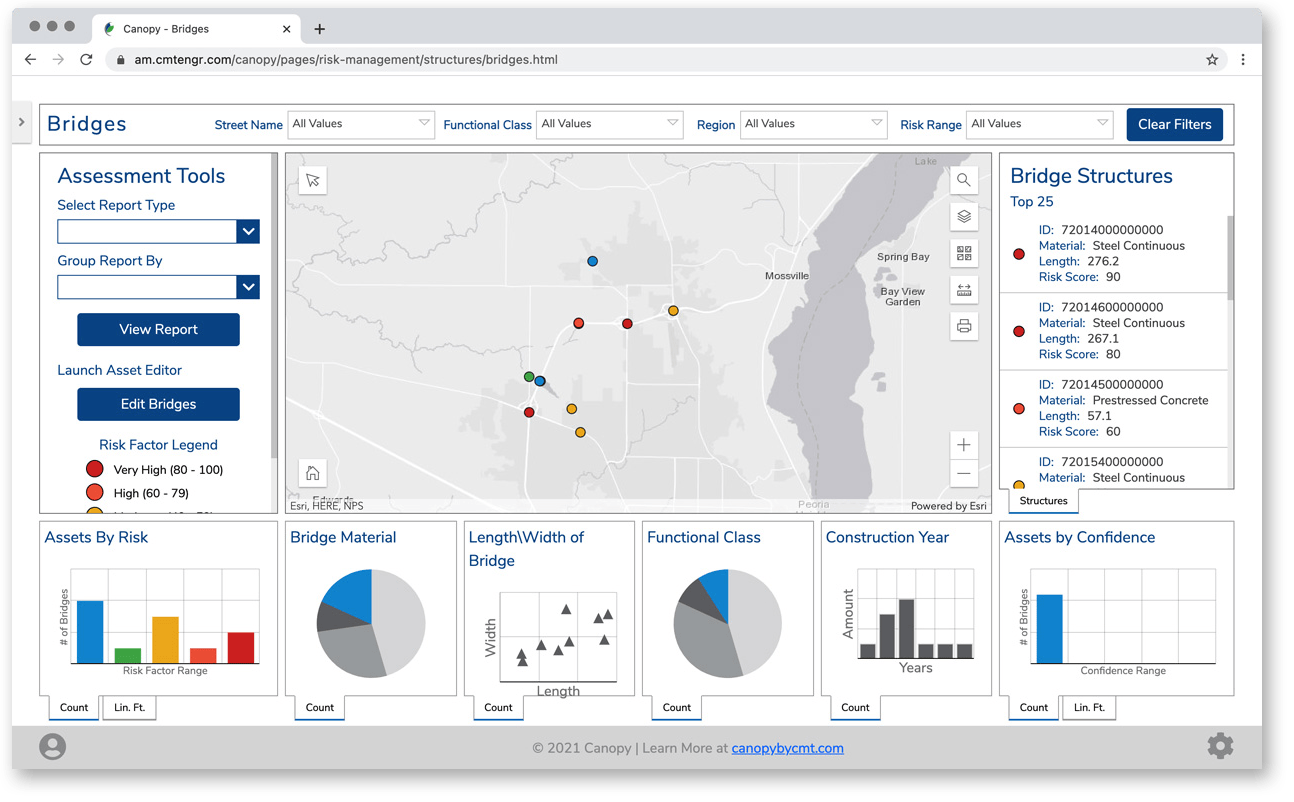The width and height of the screenshot is (1294, 802).
Task: Select Lin. Ft. tab under Assets by Confidence
Action: point(1089,708)
